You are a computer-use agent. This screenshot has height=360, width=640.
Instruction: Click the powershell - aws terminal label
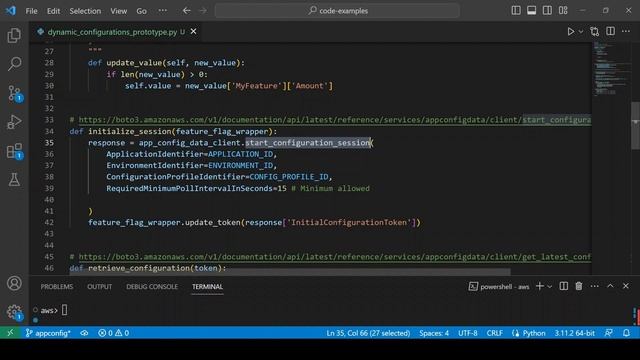(499, 287)
